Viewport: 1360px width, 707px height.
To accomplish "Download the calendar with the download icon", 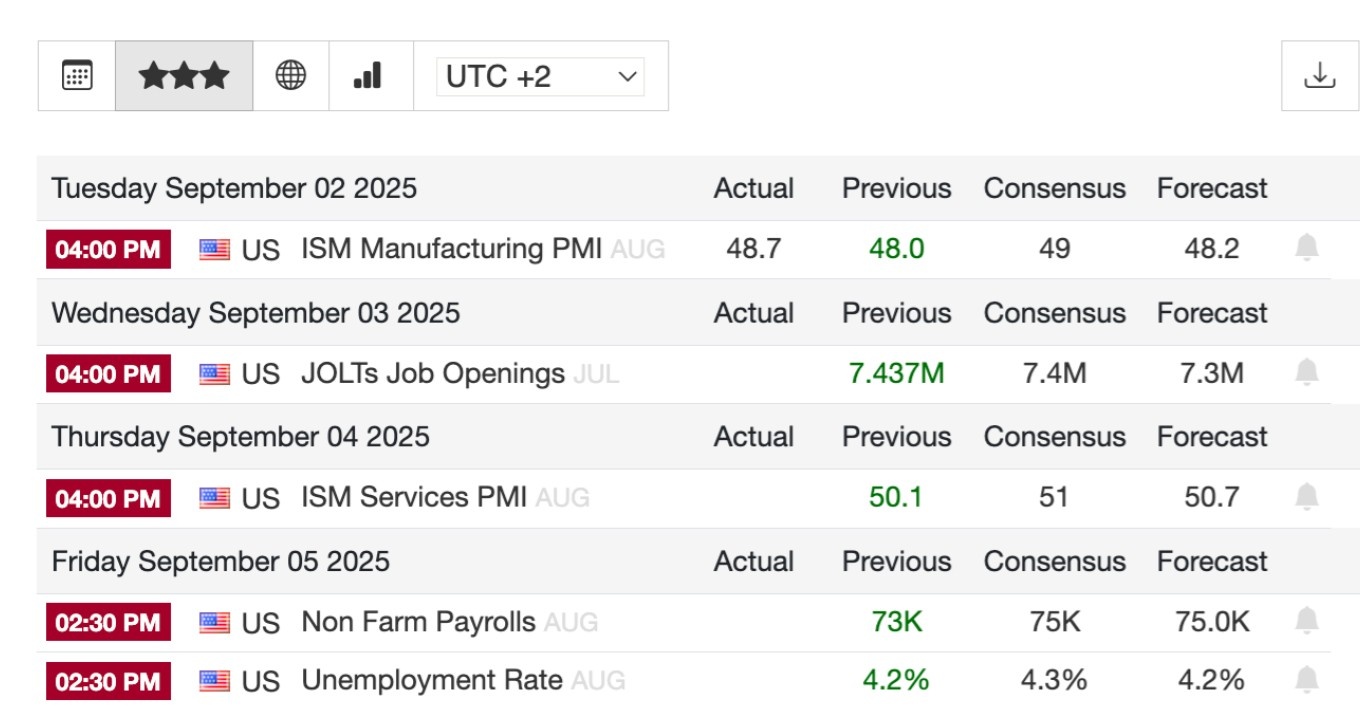I will (x=1320, y=76).
